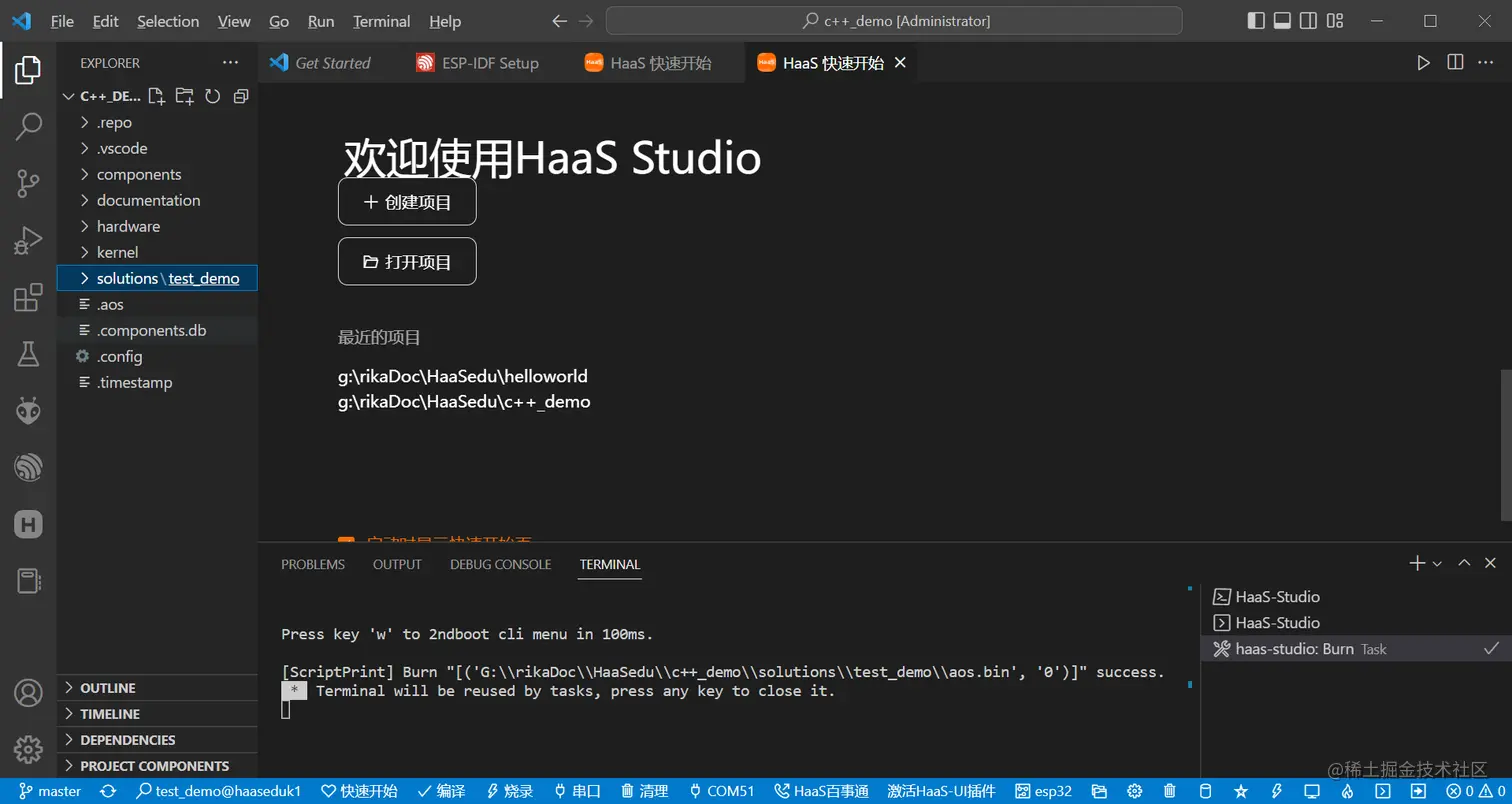Synchronize changes in status bar
1512x804 pixels.
(x=108, y=791)
